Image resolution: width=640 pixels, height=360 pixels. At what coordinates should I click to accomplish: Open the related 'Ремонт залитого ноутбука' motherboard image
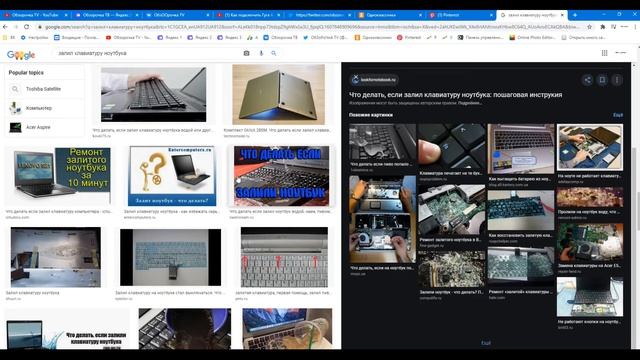click(x=451, y=210)
